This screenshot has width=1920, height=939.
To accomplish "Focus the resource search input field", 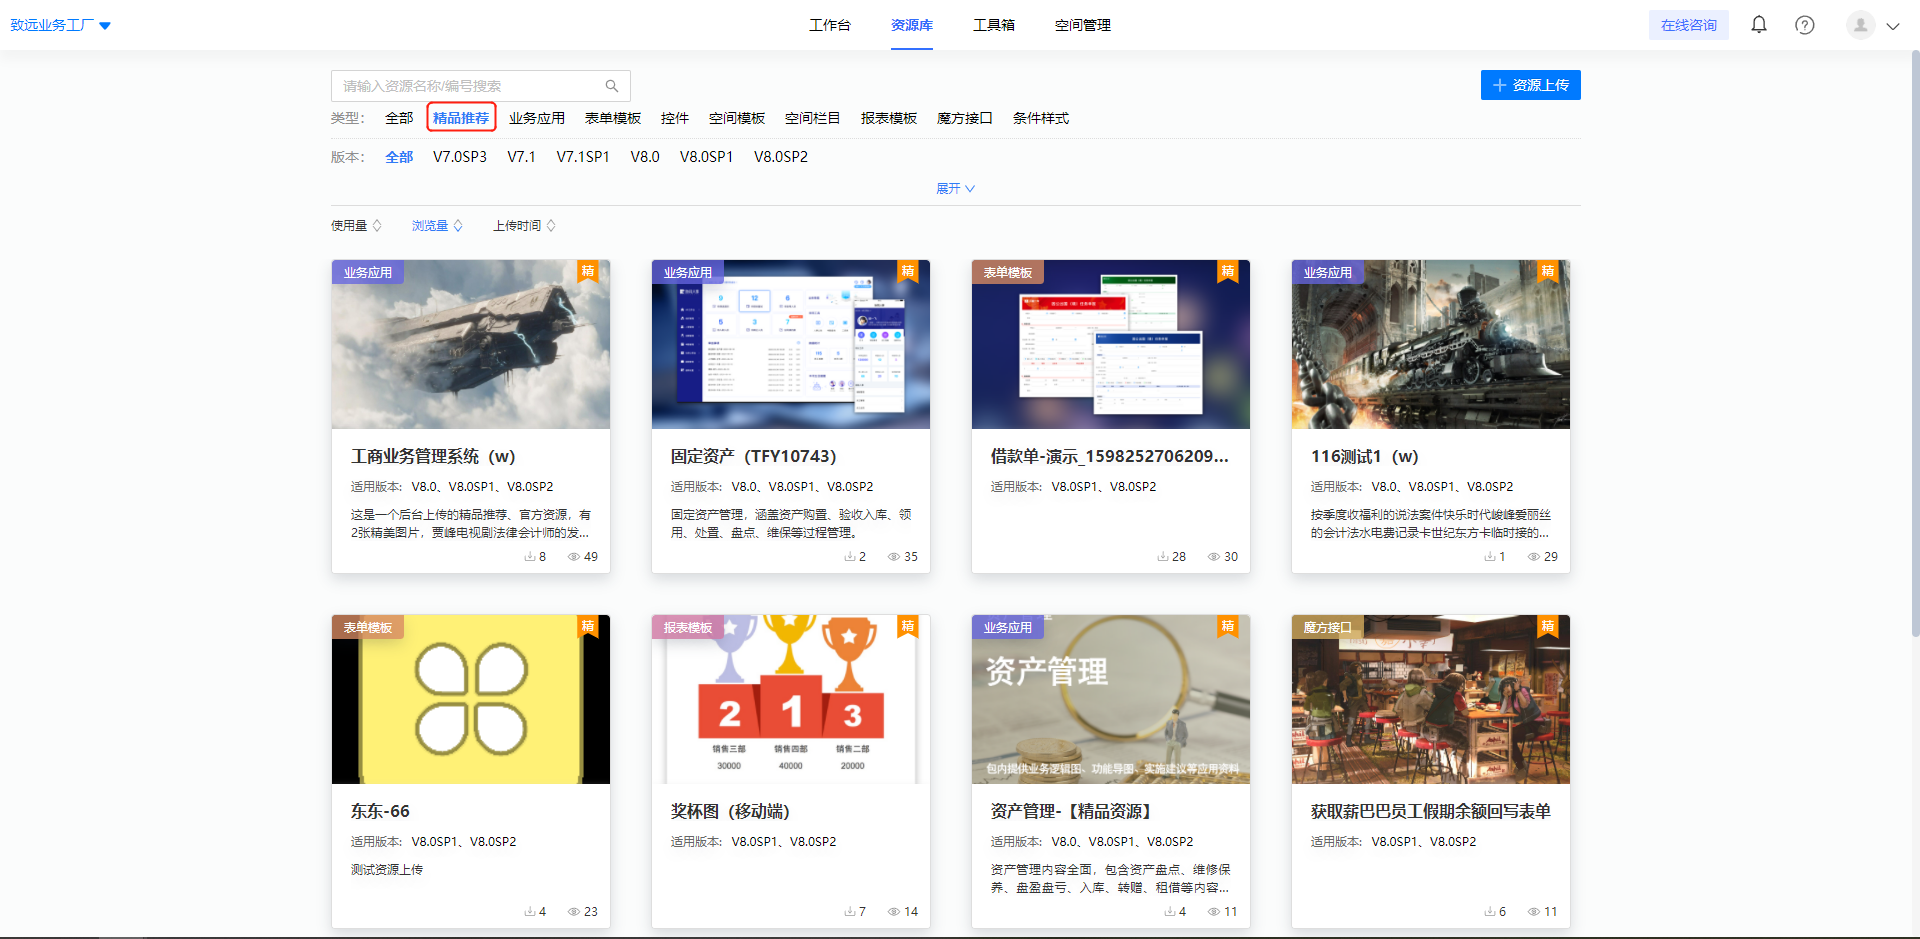I will point(481,86).
